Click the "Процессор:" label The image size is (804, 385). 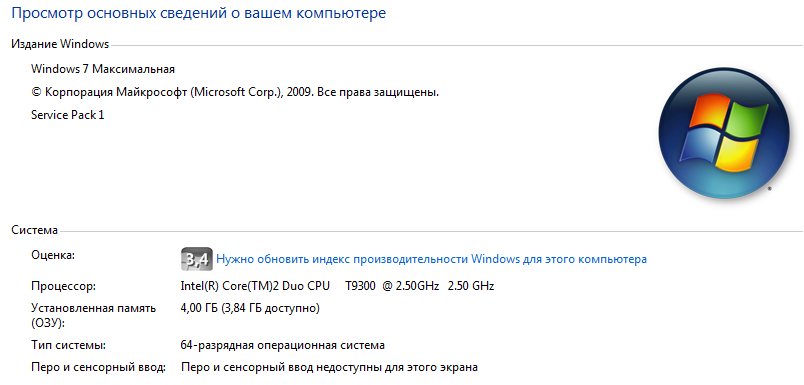63,287
